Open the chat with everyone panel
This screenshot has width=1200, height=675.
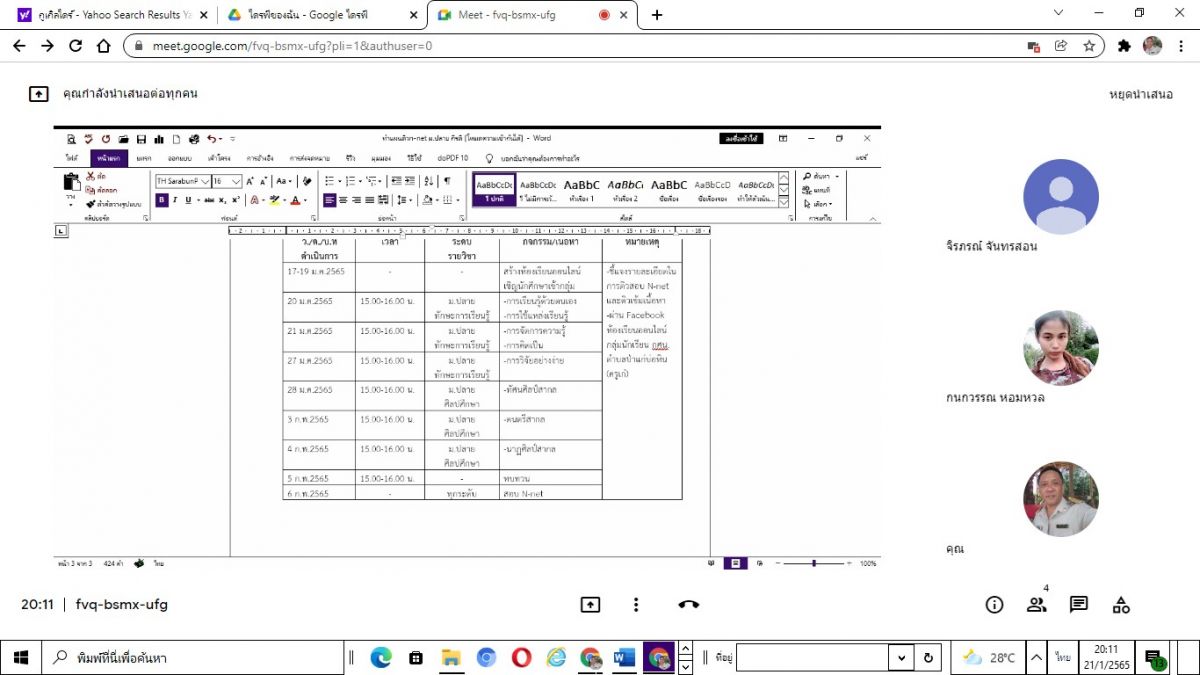click(x=1078, y=604)
